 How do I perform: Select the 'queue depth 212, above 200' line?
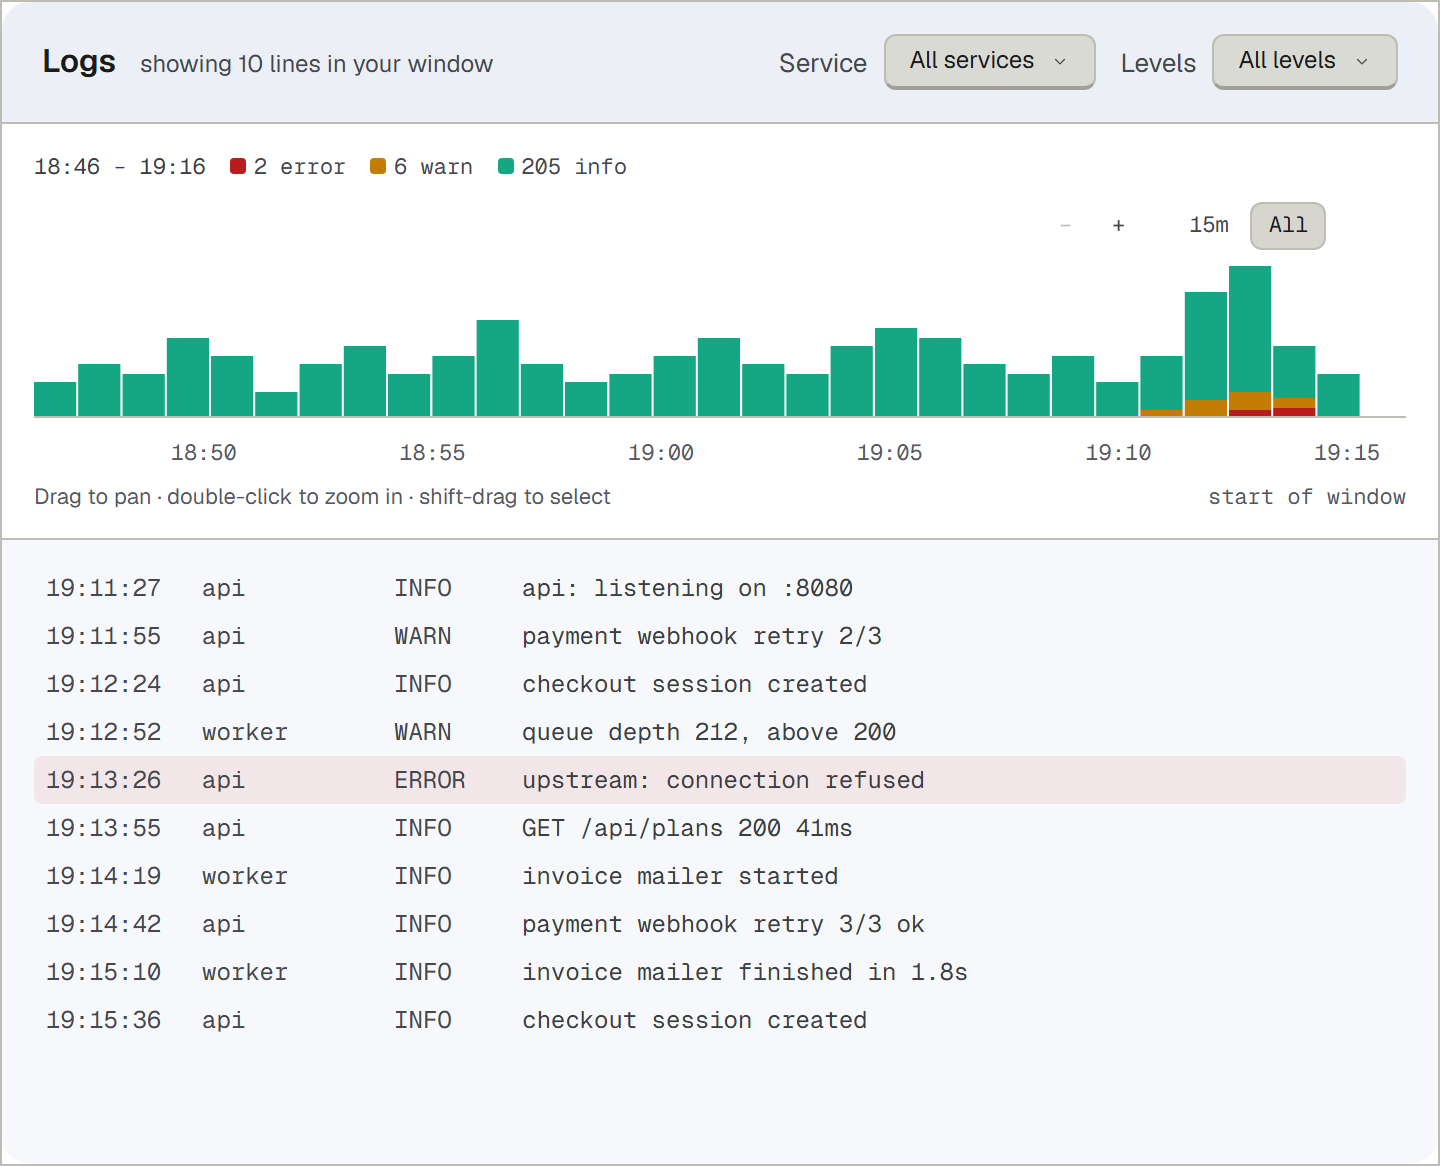pyautogui.click(x=720, y=732)
